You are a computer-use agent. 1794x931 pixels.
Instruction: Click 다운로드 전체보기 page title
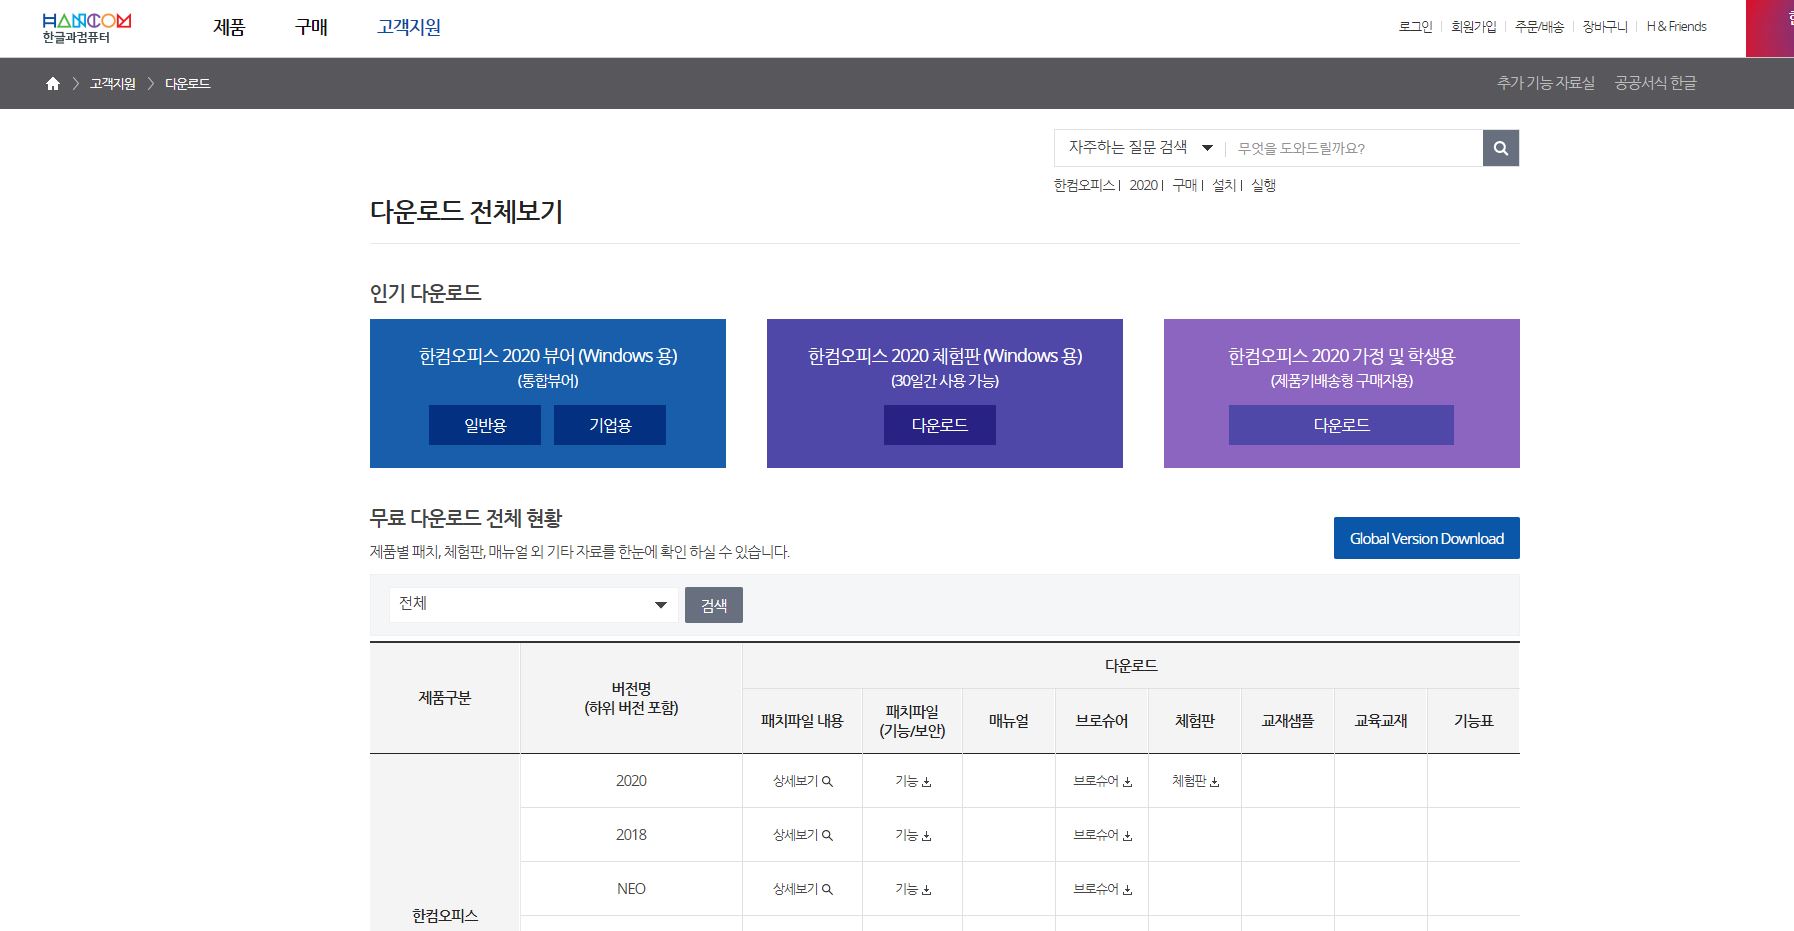[466, 212]
